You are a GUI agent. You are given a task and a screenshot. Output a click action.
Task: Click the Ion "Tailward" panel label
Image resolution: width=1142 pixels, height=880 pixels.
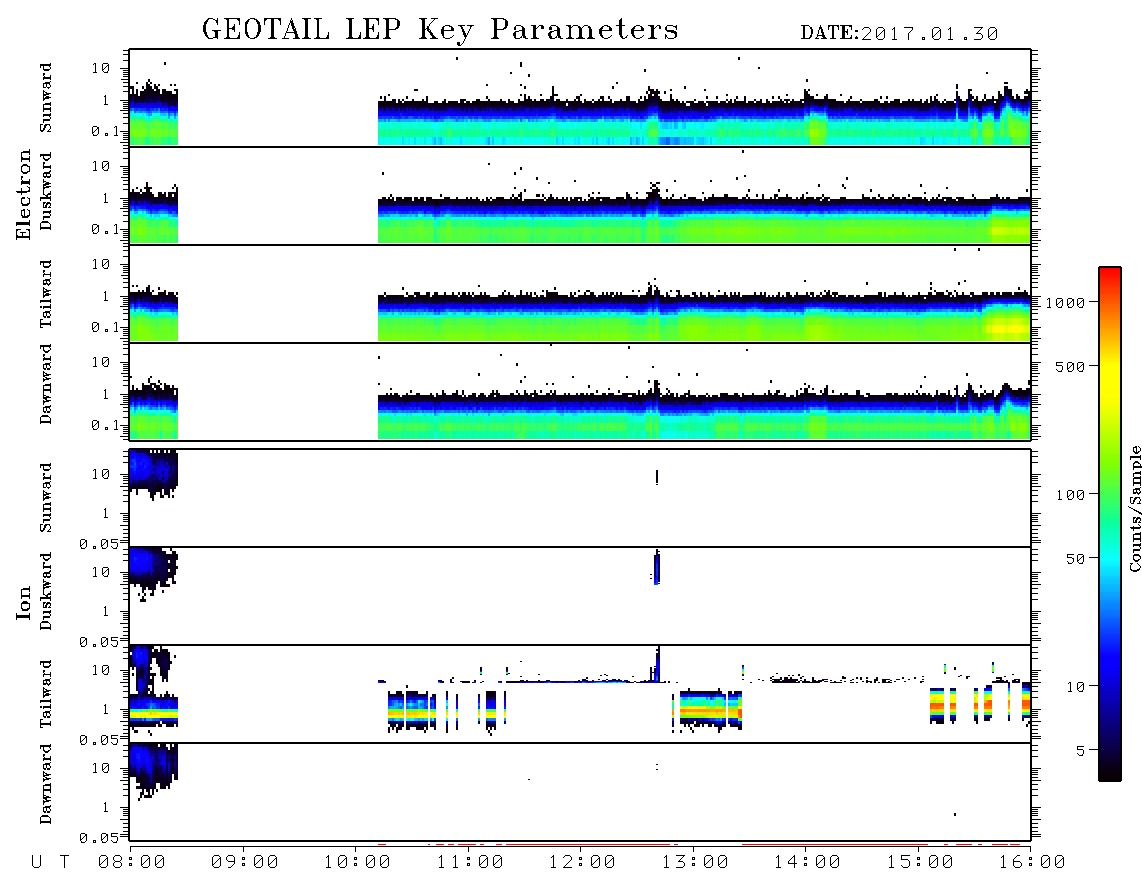46,694
